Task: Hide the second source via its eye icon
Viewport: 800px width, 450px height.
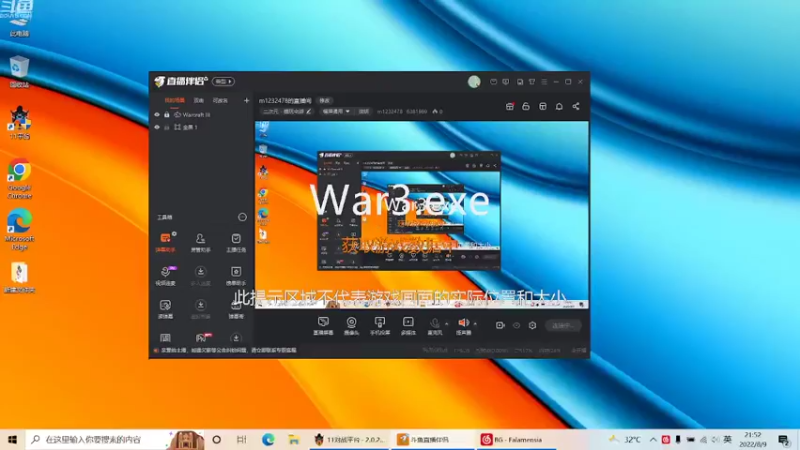Action: [x=157, y=127]
